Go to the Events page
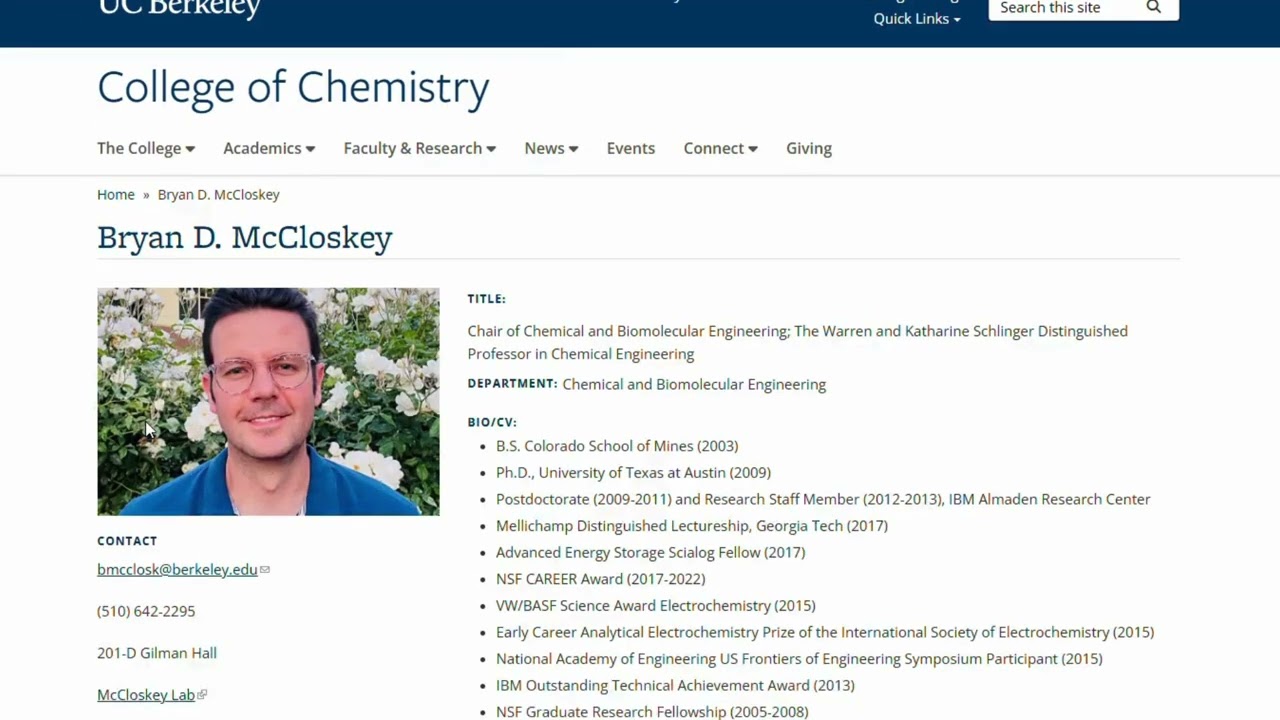Viewport: 1280px width, 720px height. [631, 148]
